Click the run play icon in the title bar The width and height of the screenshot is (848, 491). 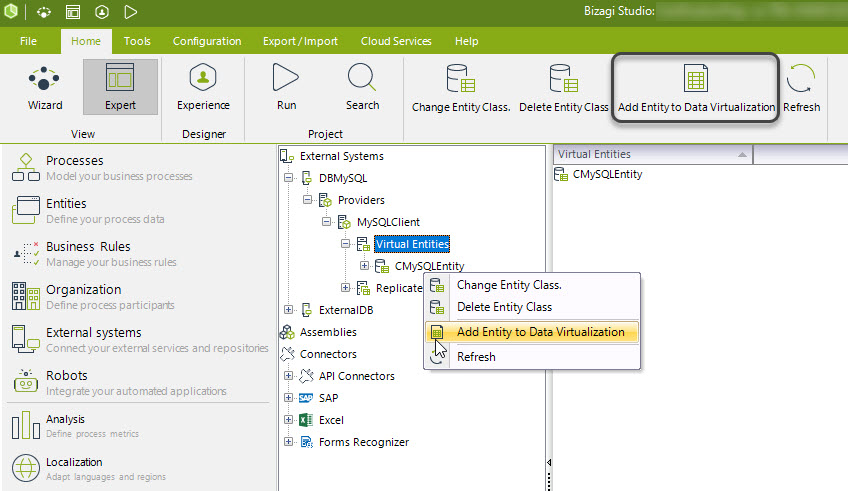[130, 12]
